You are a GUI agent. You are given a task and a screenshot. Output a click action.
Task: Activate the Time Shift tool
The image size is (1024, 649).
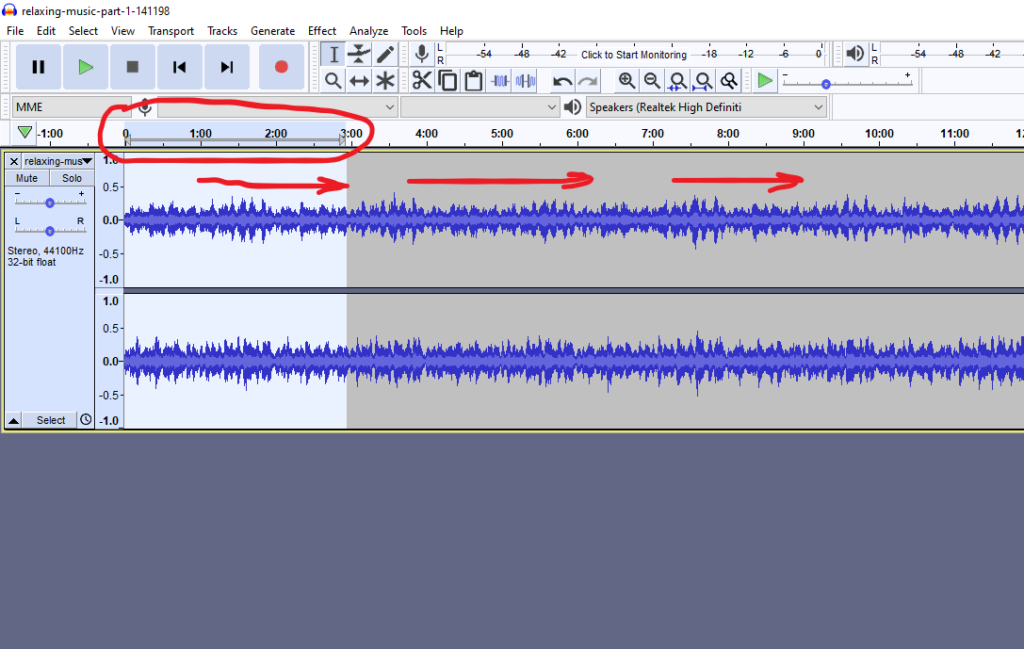pos(359,81)
